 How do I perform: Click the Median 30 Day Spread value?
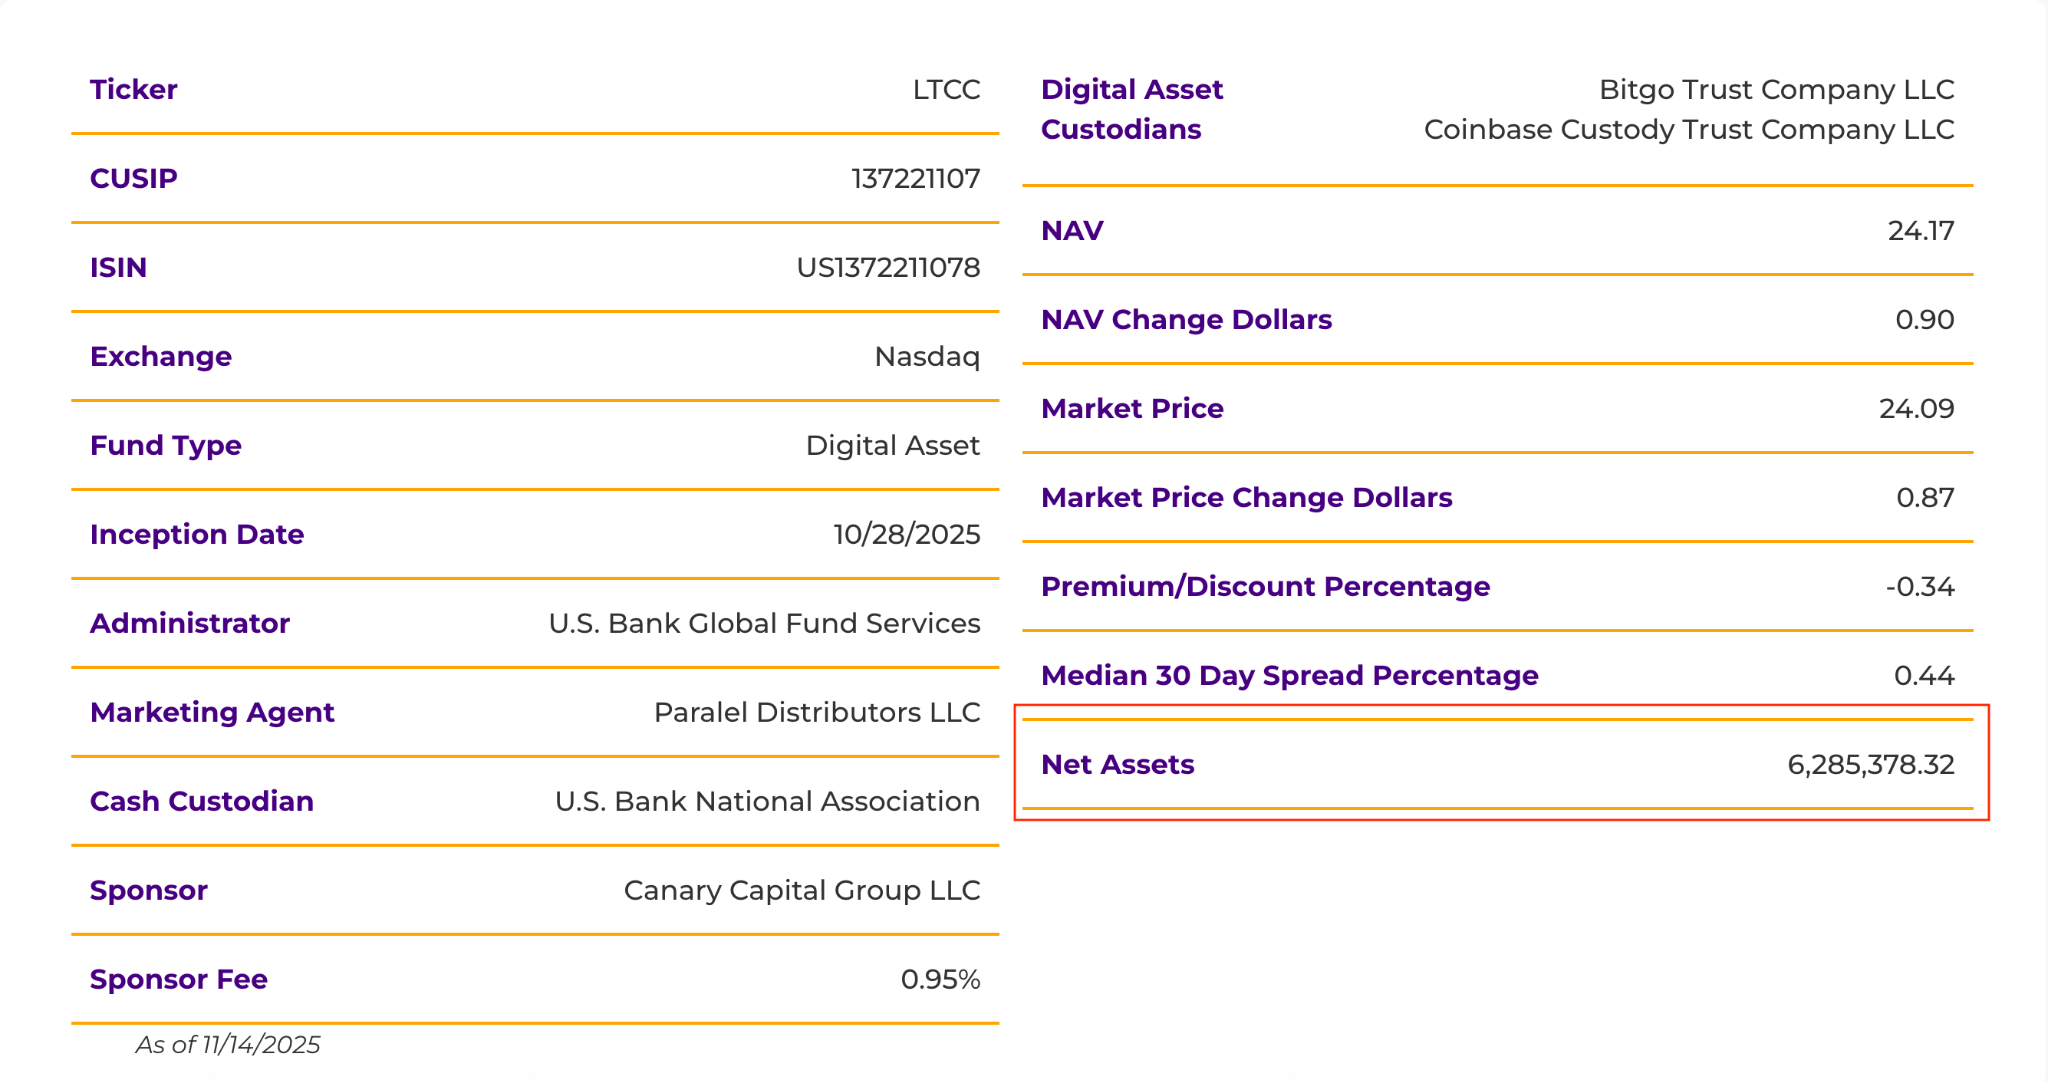pyautogui.click(x=1923, y=676)
